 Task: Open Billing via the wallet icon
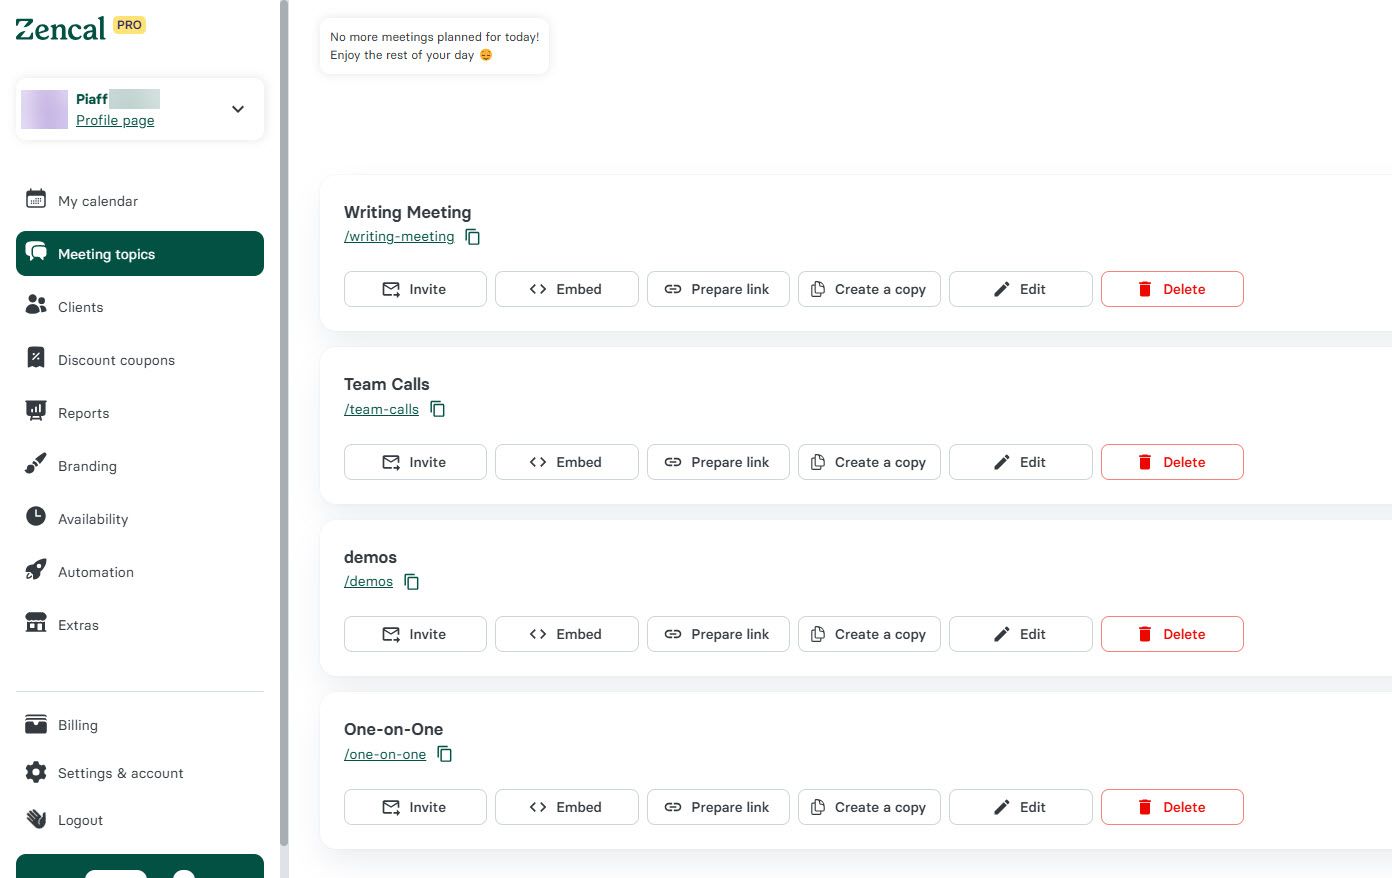(35, 724)
